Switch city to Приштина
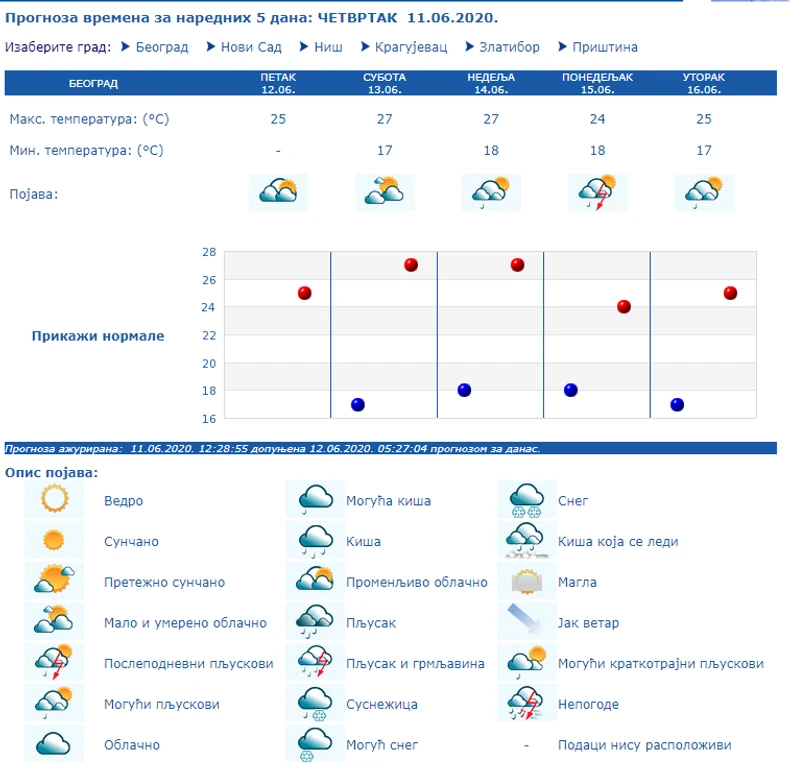The width and height of the screenshot is (790, 772). (x=604, y=47)
